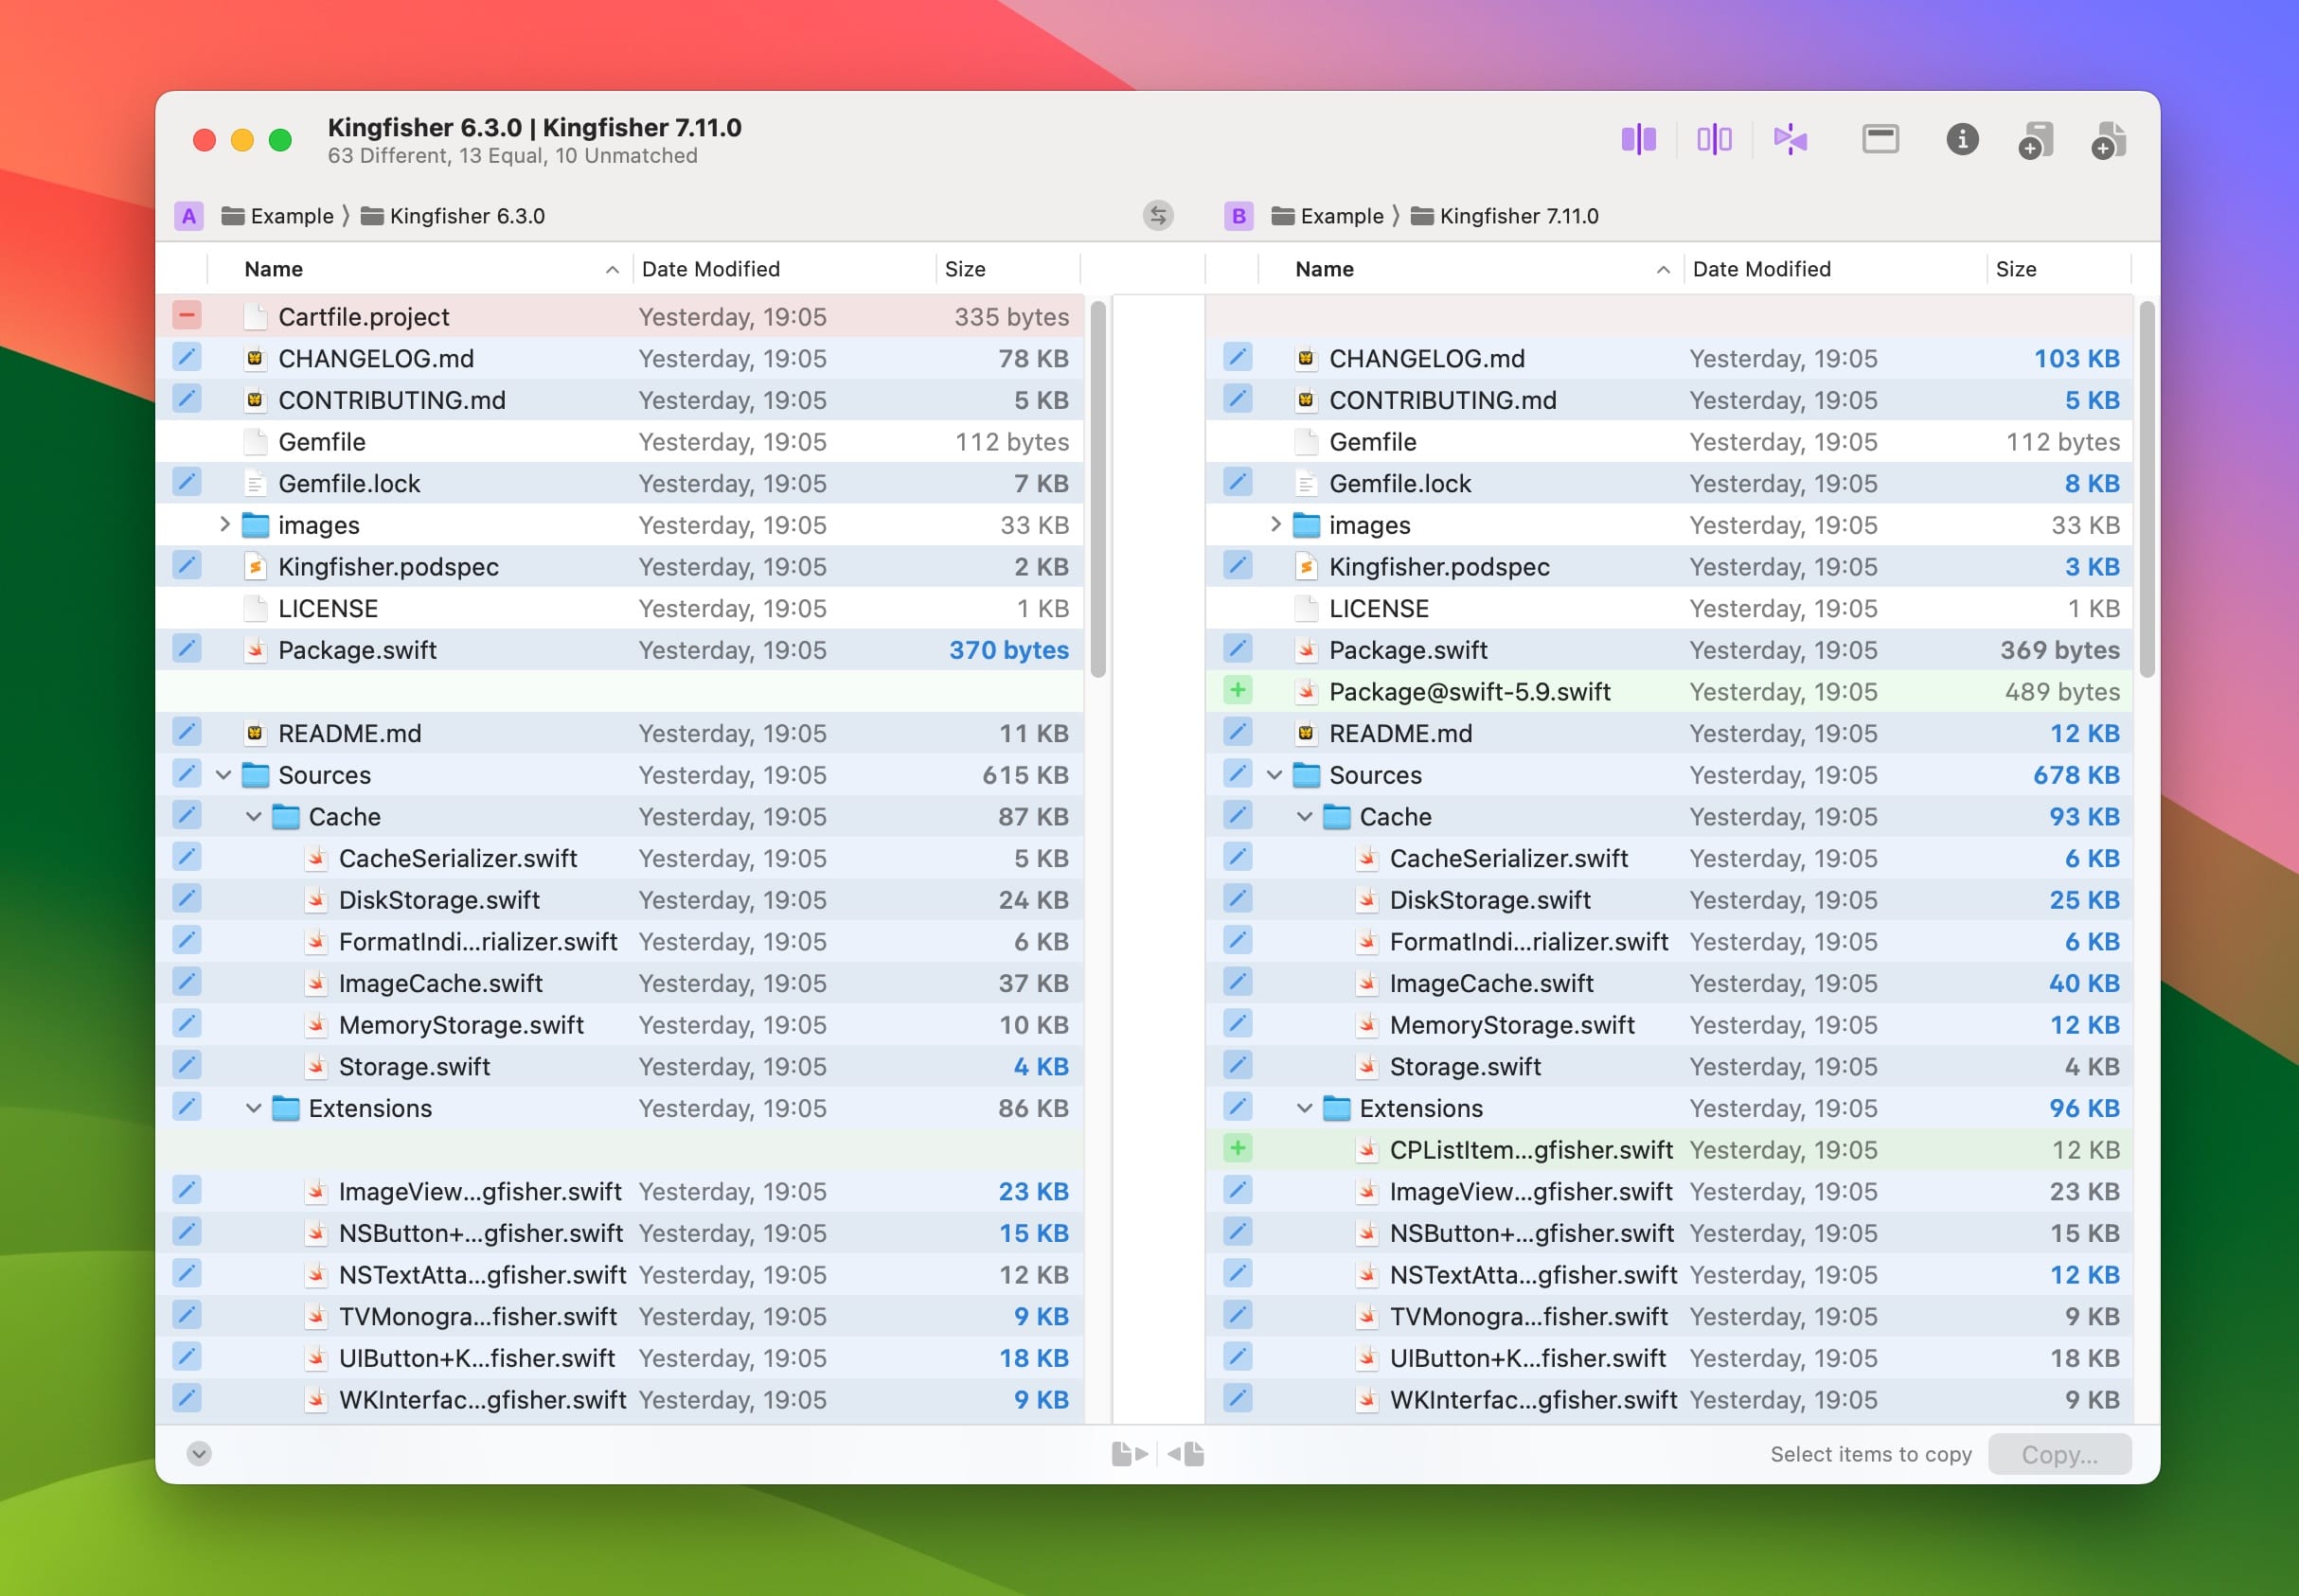This screenshot has height=1596, width=2299.
Task: Open the bottom-left circular chevron menu
Action: [199, 1453]
